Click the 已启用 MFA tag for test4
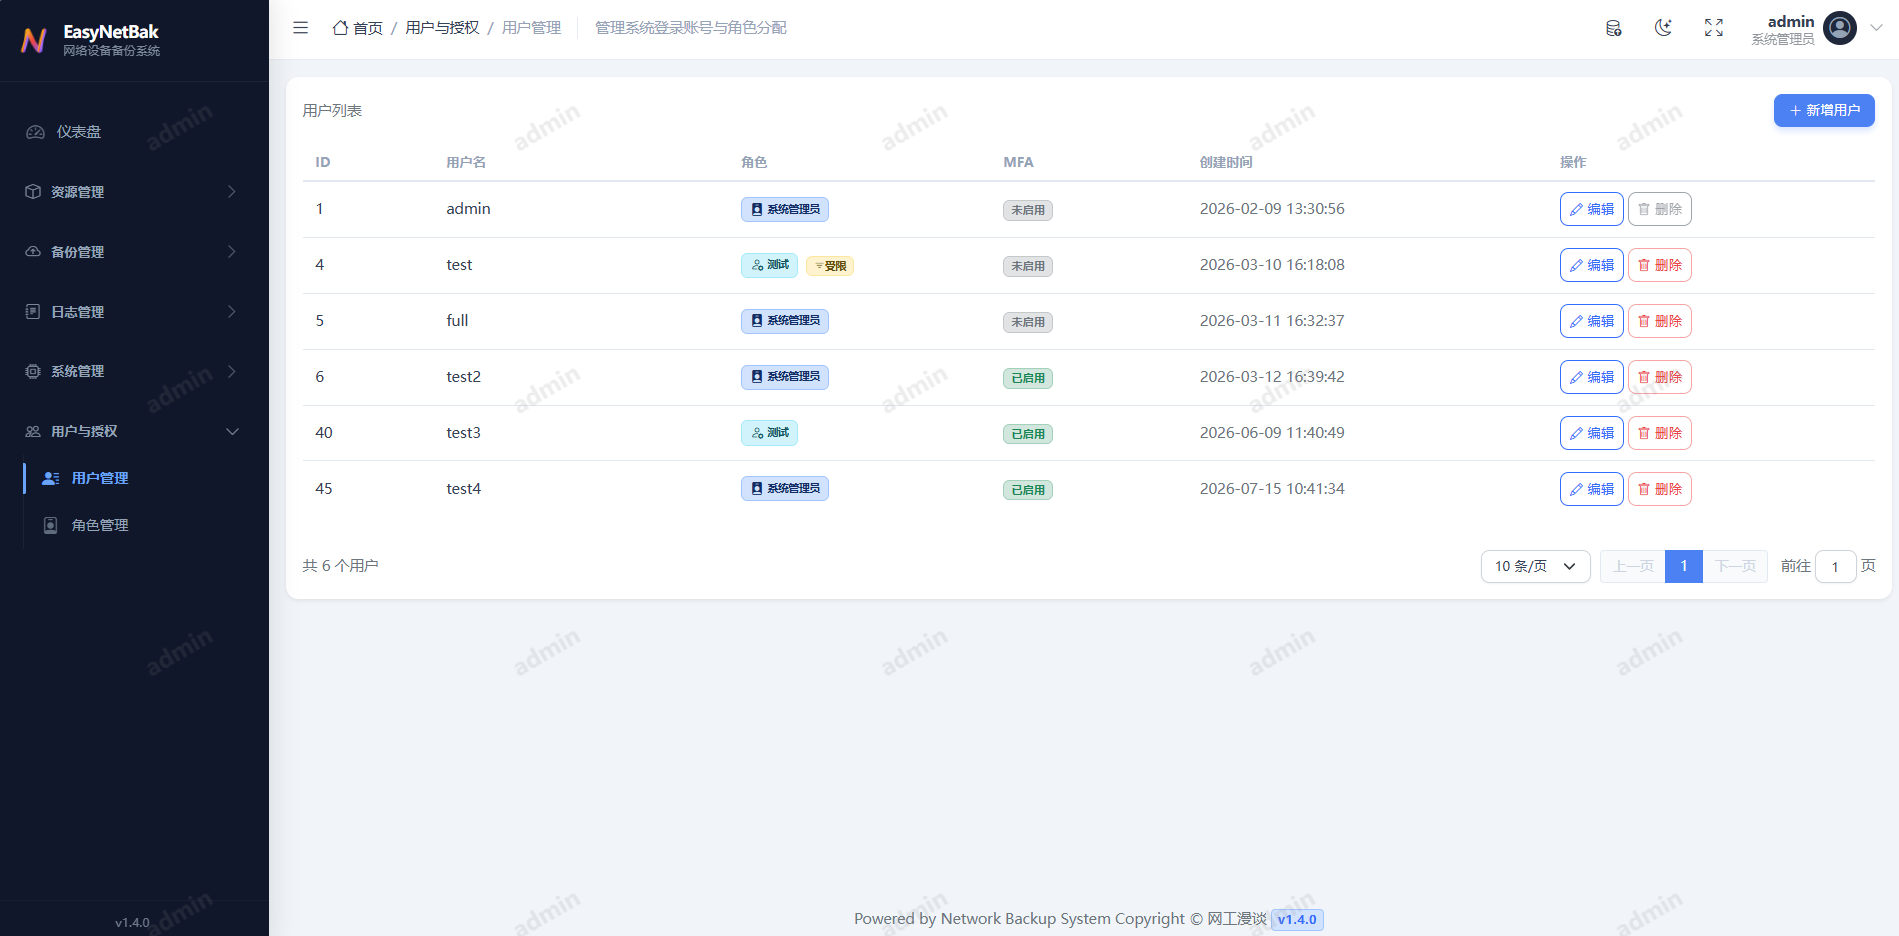 coord(1028,490)
